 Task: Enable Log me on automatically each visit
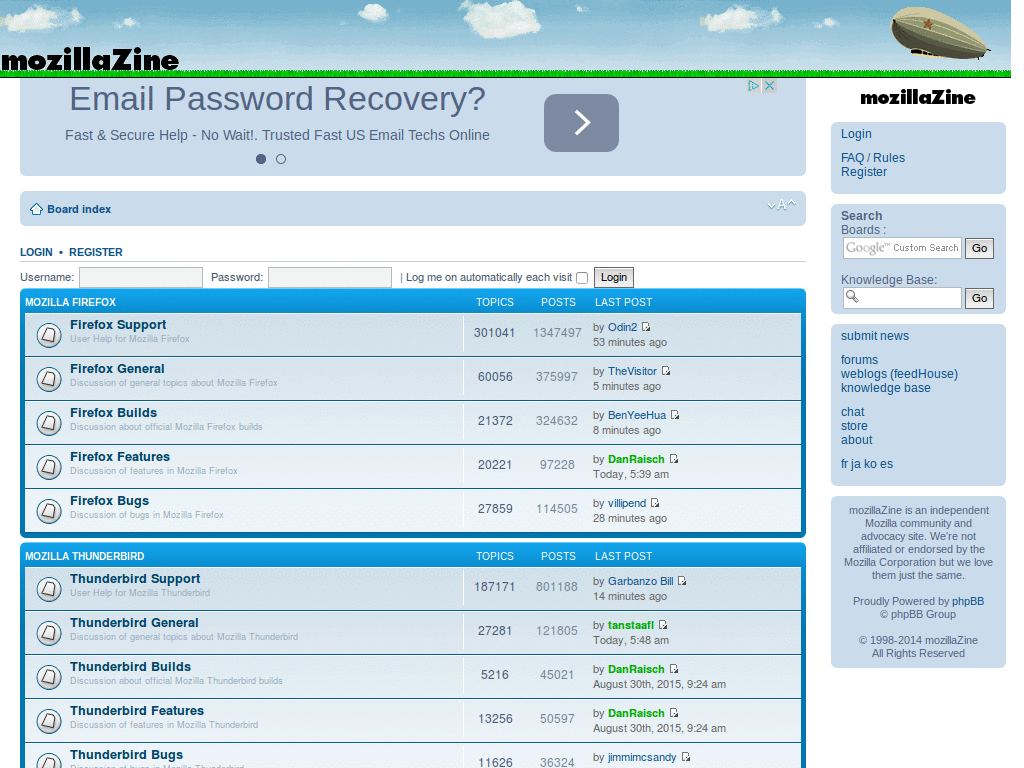pos(581,277)
